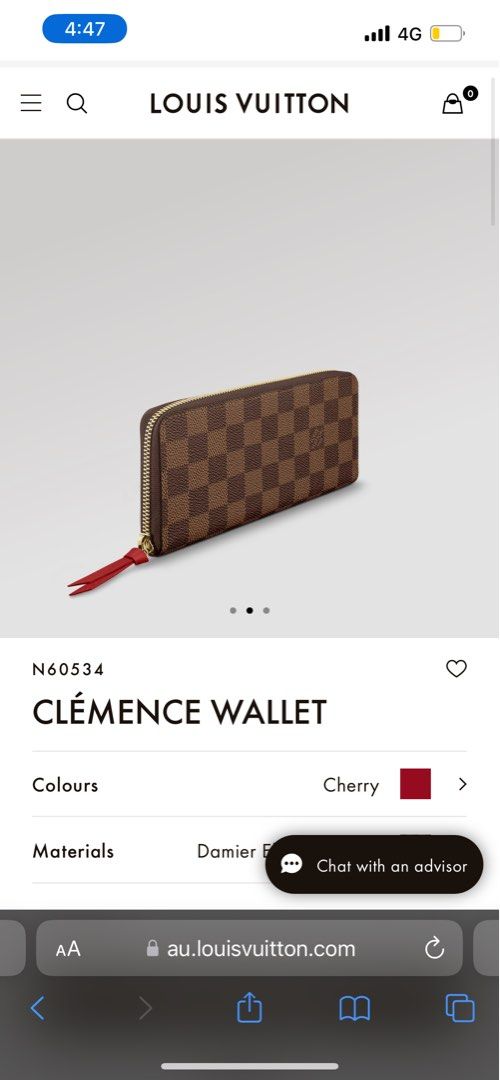Screen dimensions: 500x1080
Task: Show first product image via carousel dot
Action: tap(233, 610)
